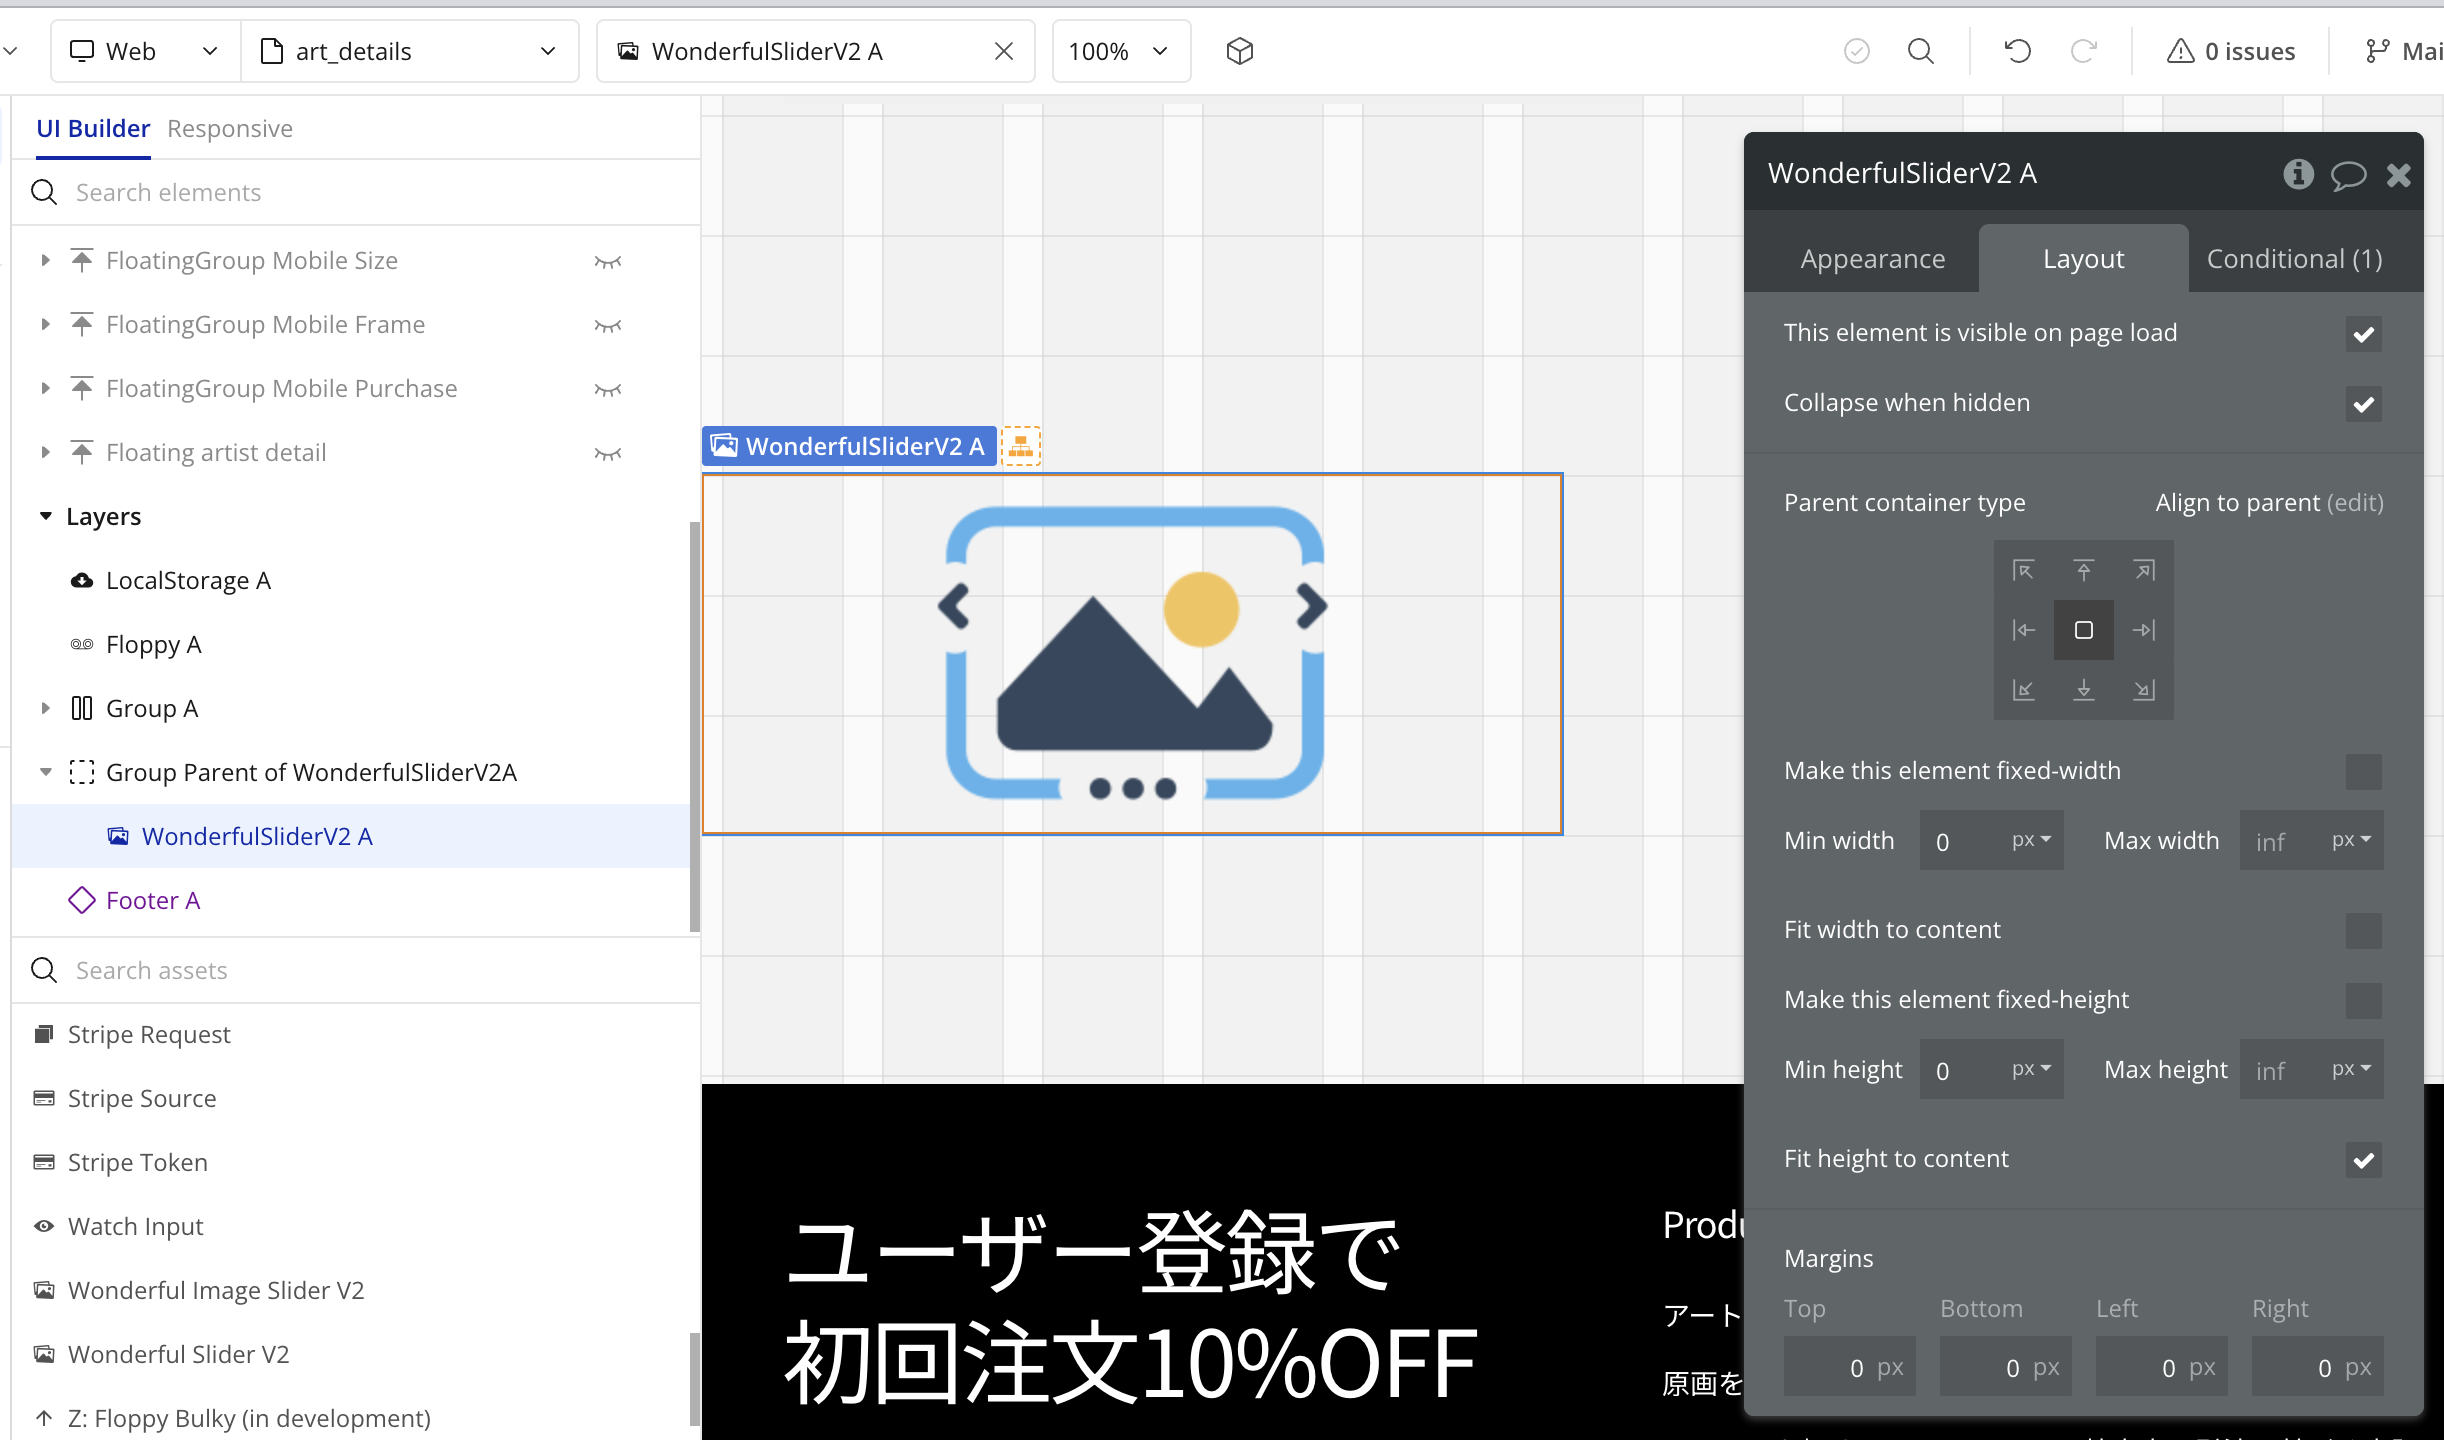2444x1440 pixels.
Task: Open the Web platform dropdown
Action: point(146,51)
